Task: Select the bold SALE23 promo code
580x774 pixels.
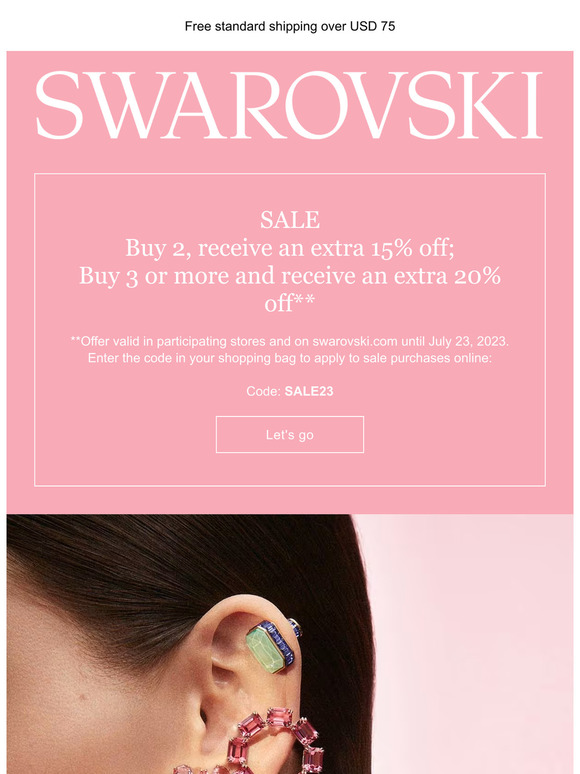Action: click(x=309, y=391)
